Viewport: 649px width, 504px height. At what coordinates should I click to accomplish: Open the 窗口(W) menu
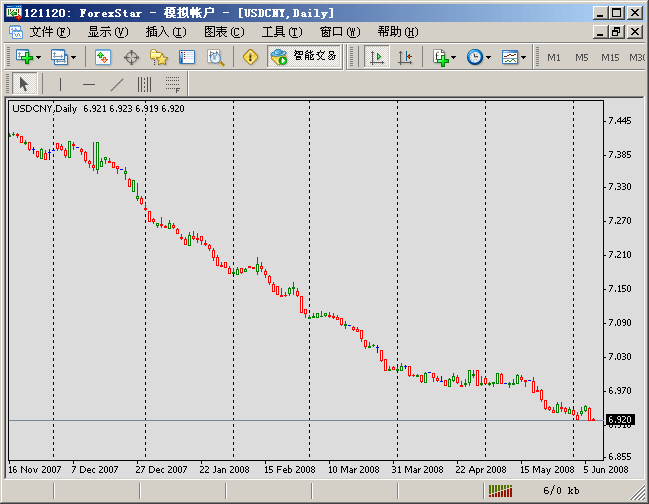[340, 32]
